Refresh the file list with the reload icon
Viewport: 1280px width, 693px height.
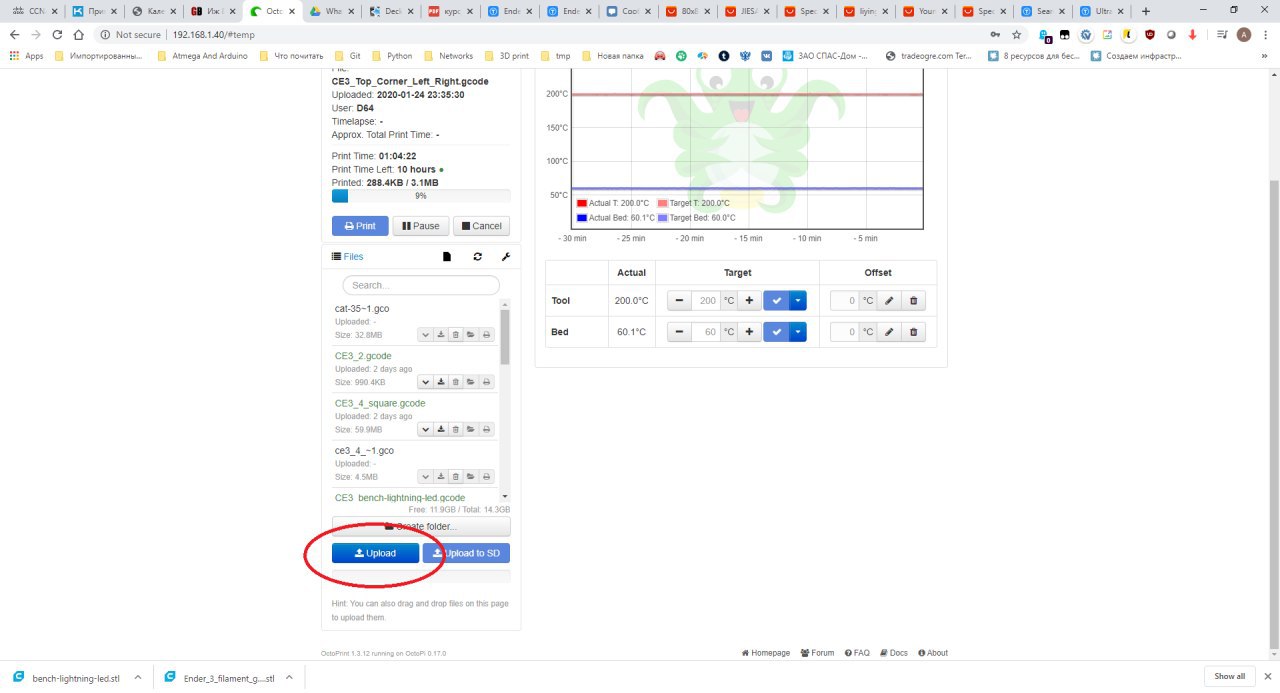[x=477, y=257]
